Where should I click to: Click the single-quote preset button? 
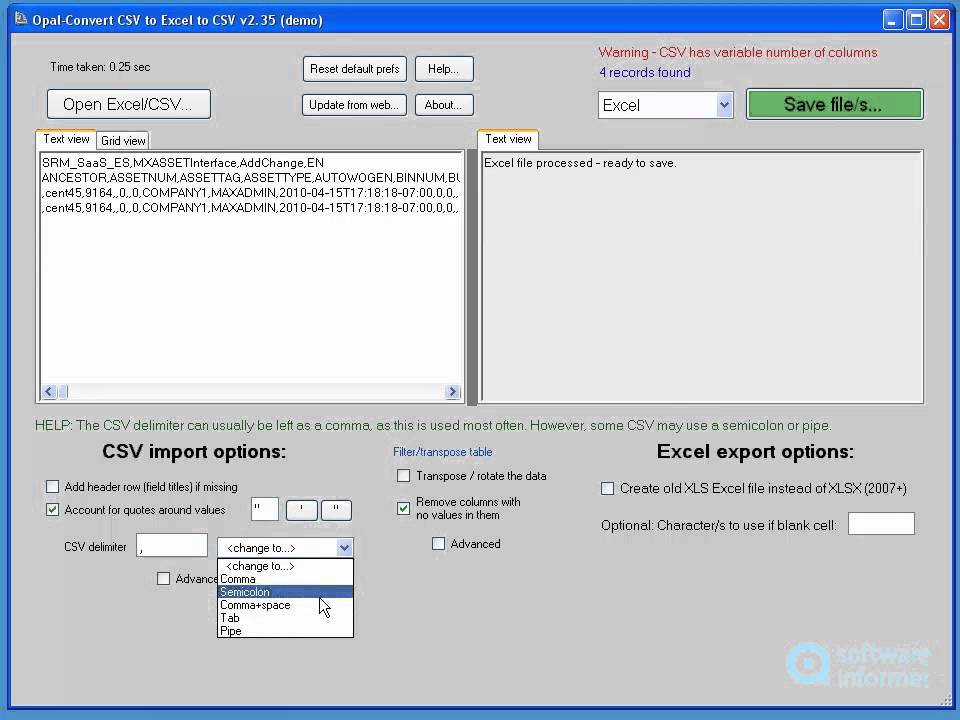pyautogui.click(x=301, y=510)
